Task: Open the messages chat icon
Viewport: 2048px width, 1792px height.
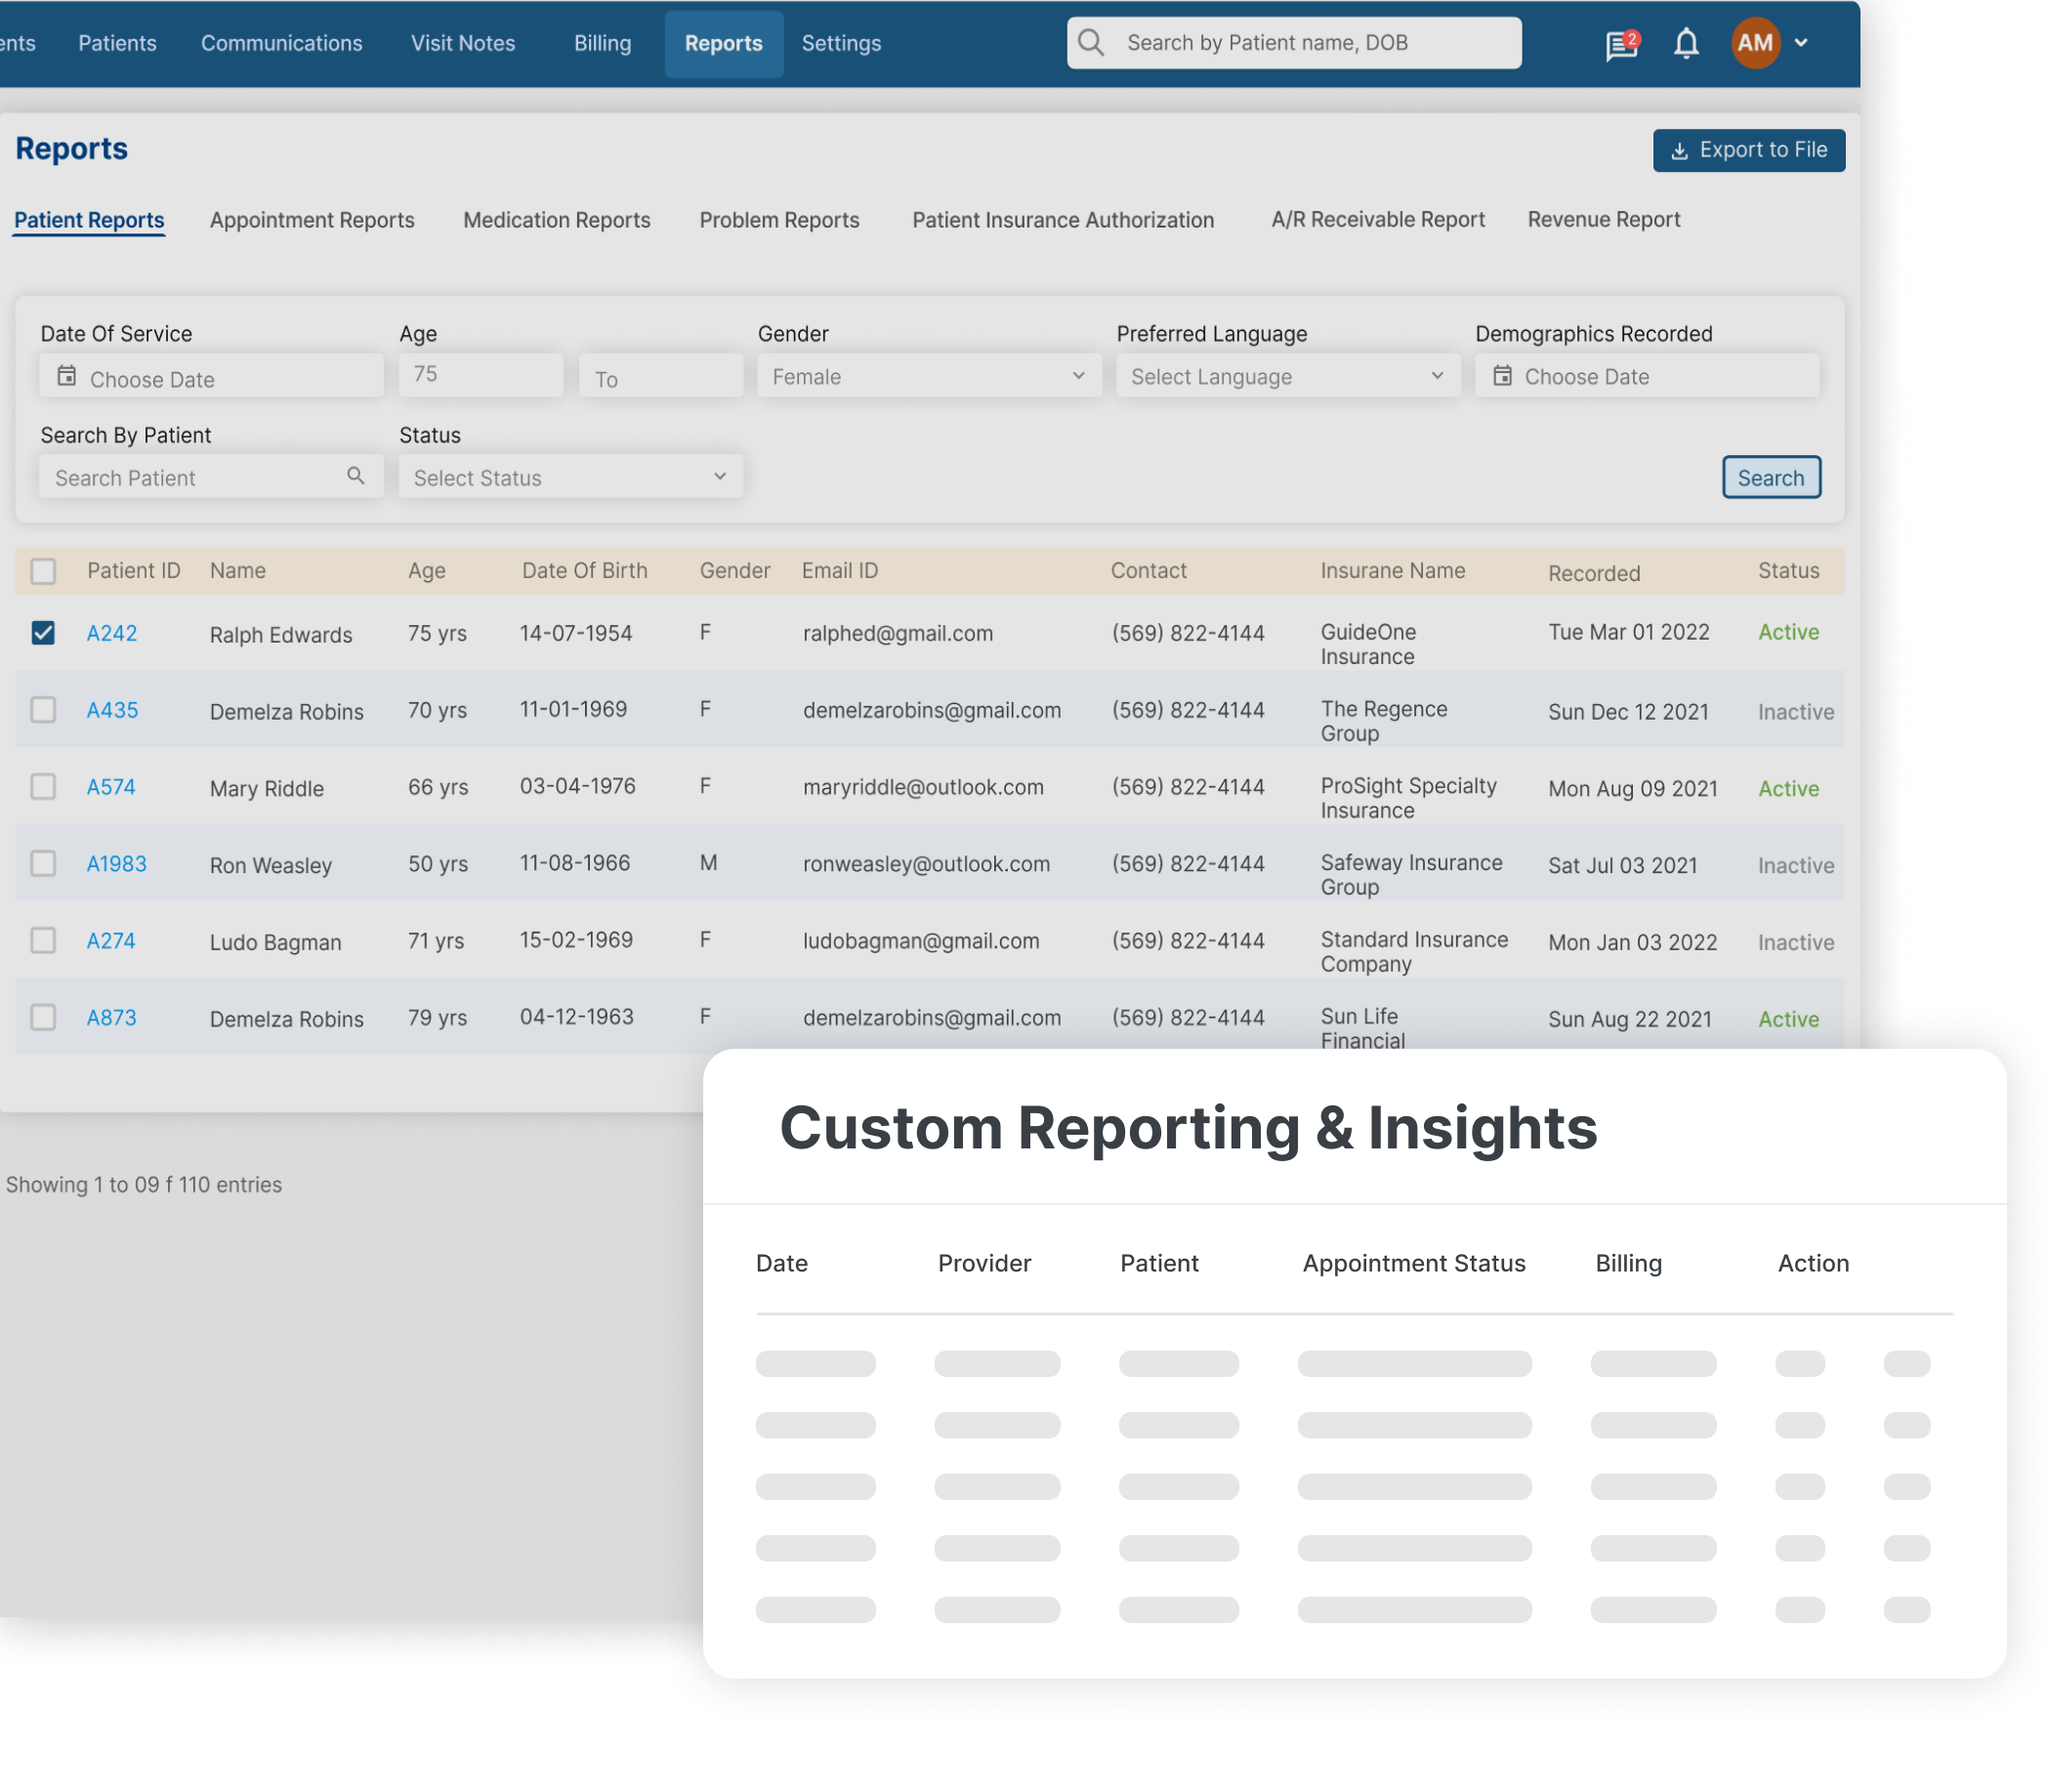Action: (1620, 45)
